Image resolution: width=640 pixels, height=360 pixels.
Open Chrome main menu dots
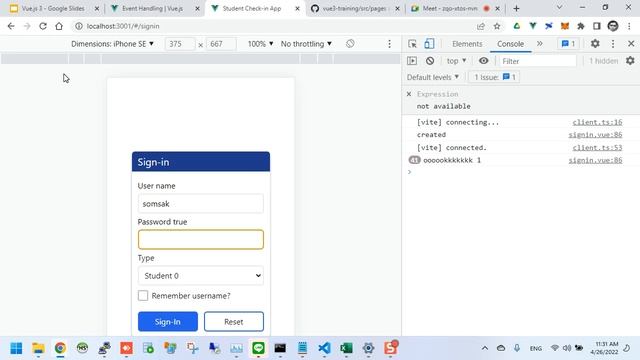point(629,26)
